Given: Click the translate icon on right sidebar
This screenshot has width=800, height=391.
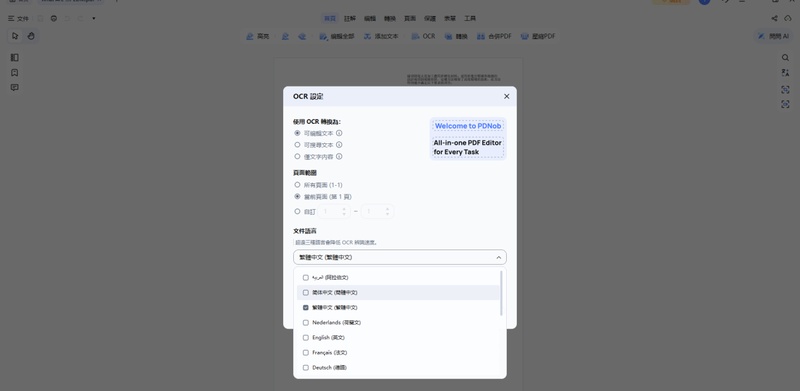Looking at the screenshot, I should [785, 72].
